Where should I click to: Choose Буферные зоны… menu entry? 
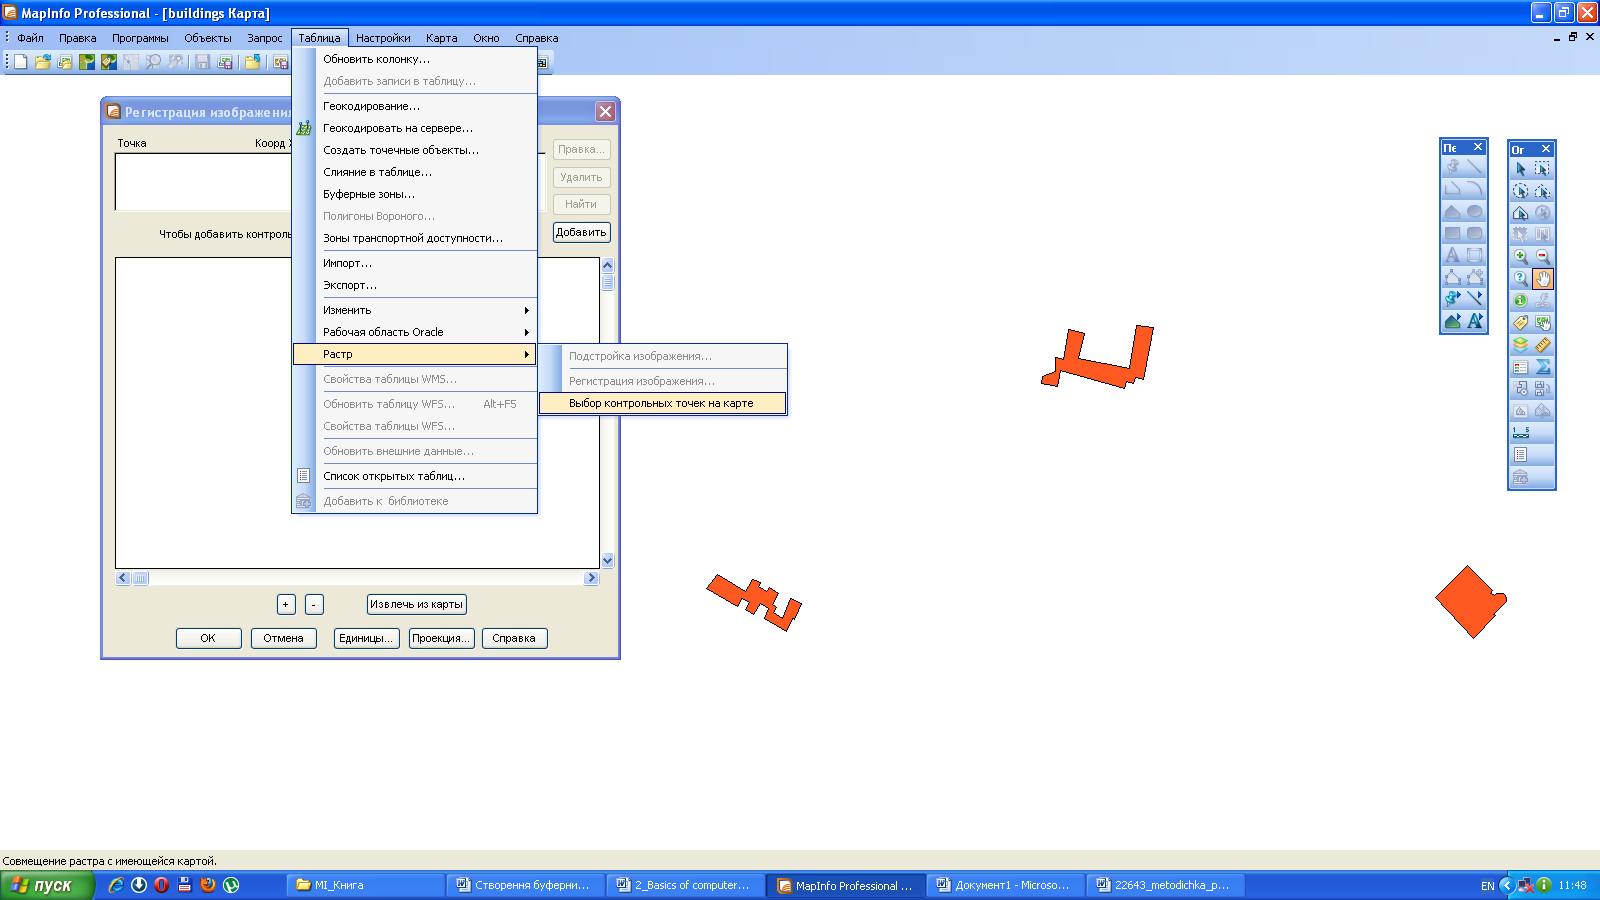pos(415,194)
